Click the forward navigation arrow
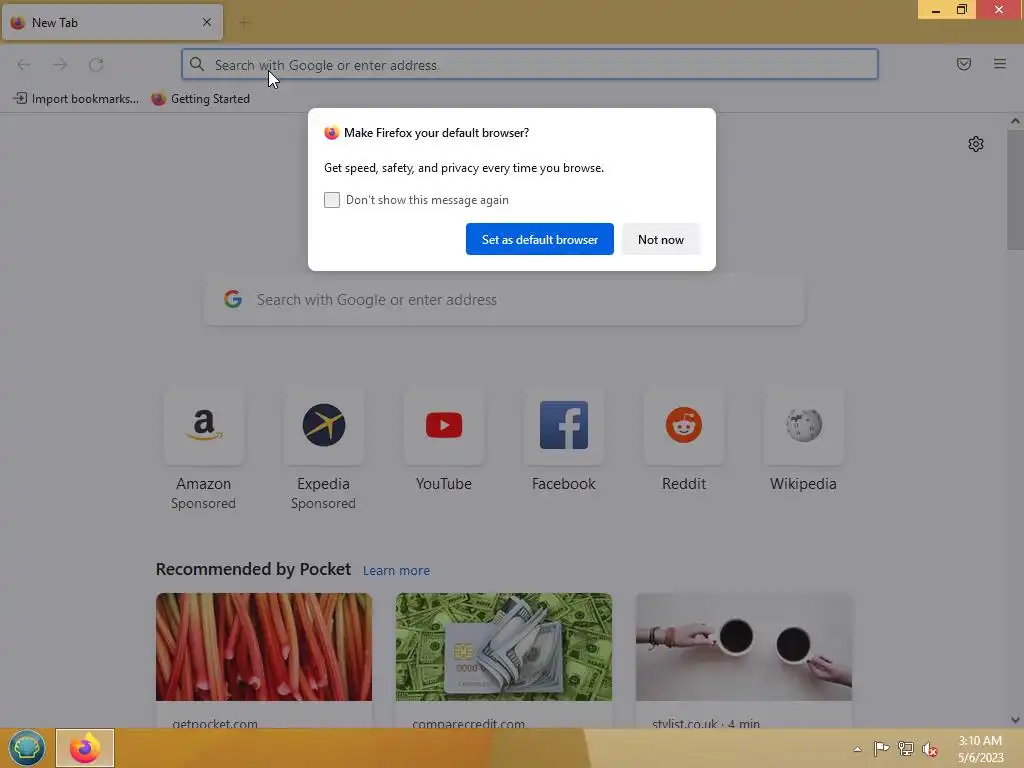Screen dimensions: 1024x768 pos(60,64)
